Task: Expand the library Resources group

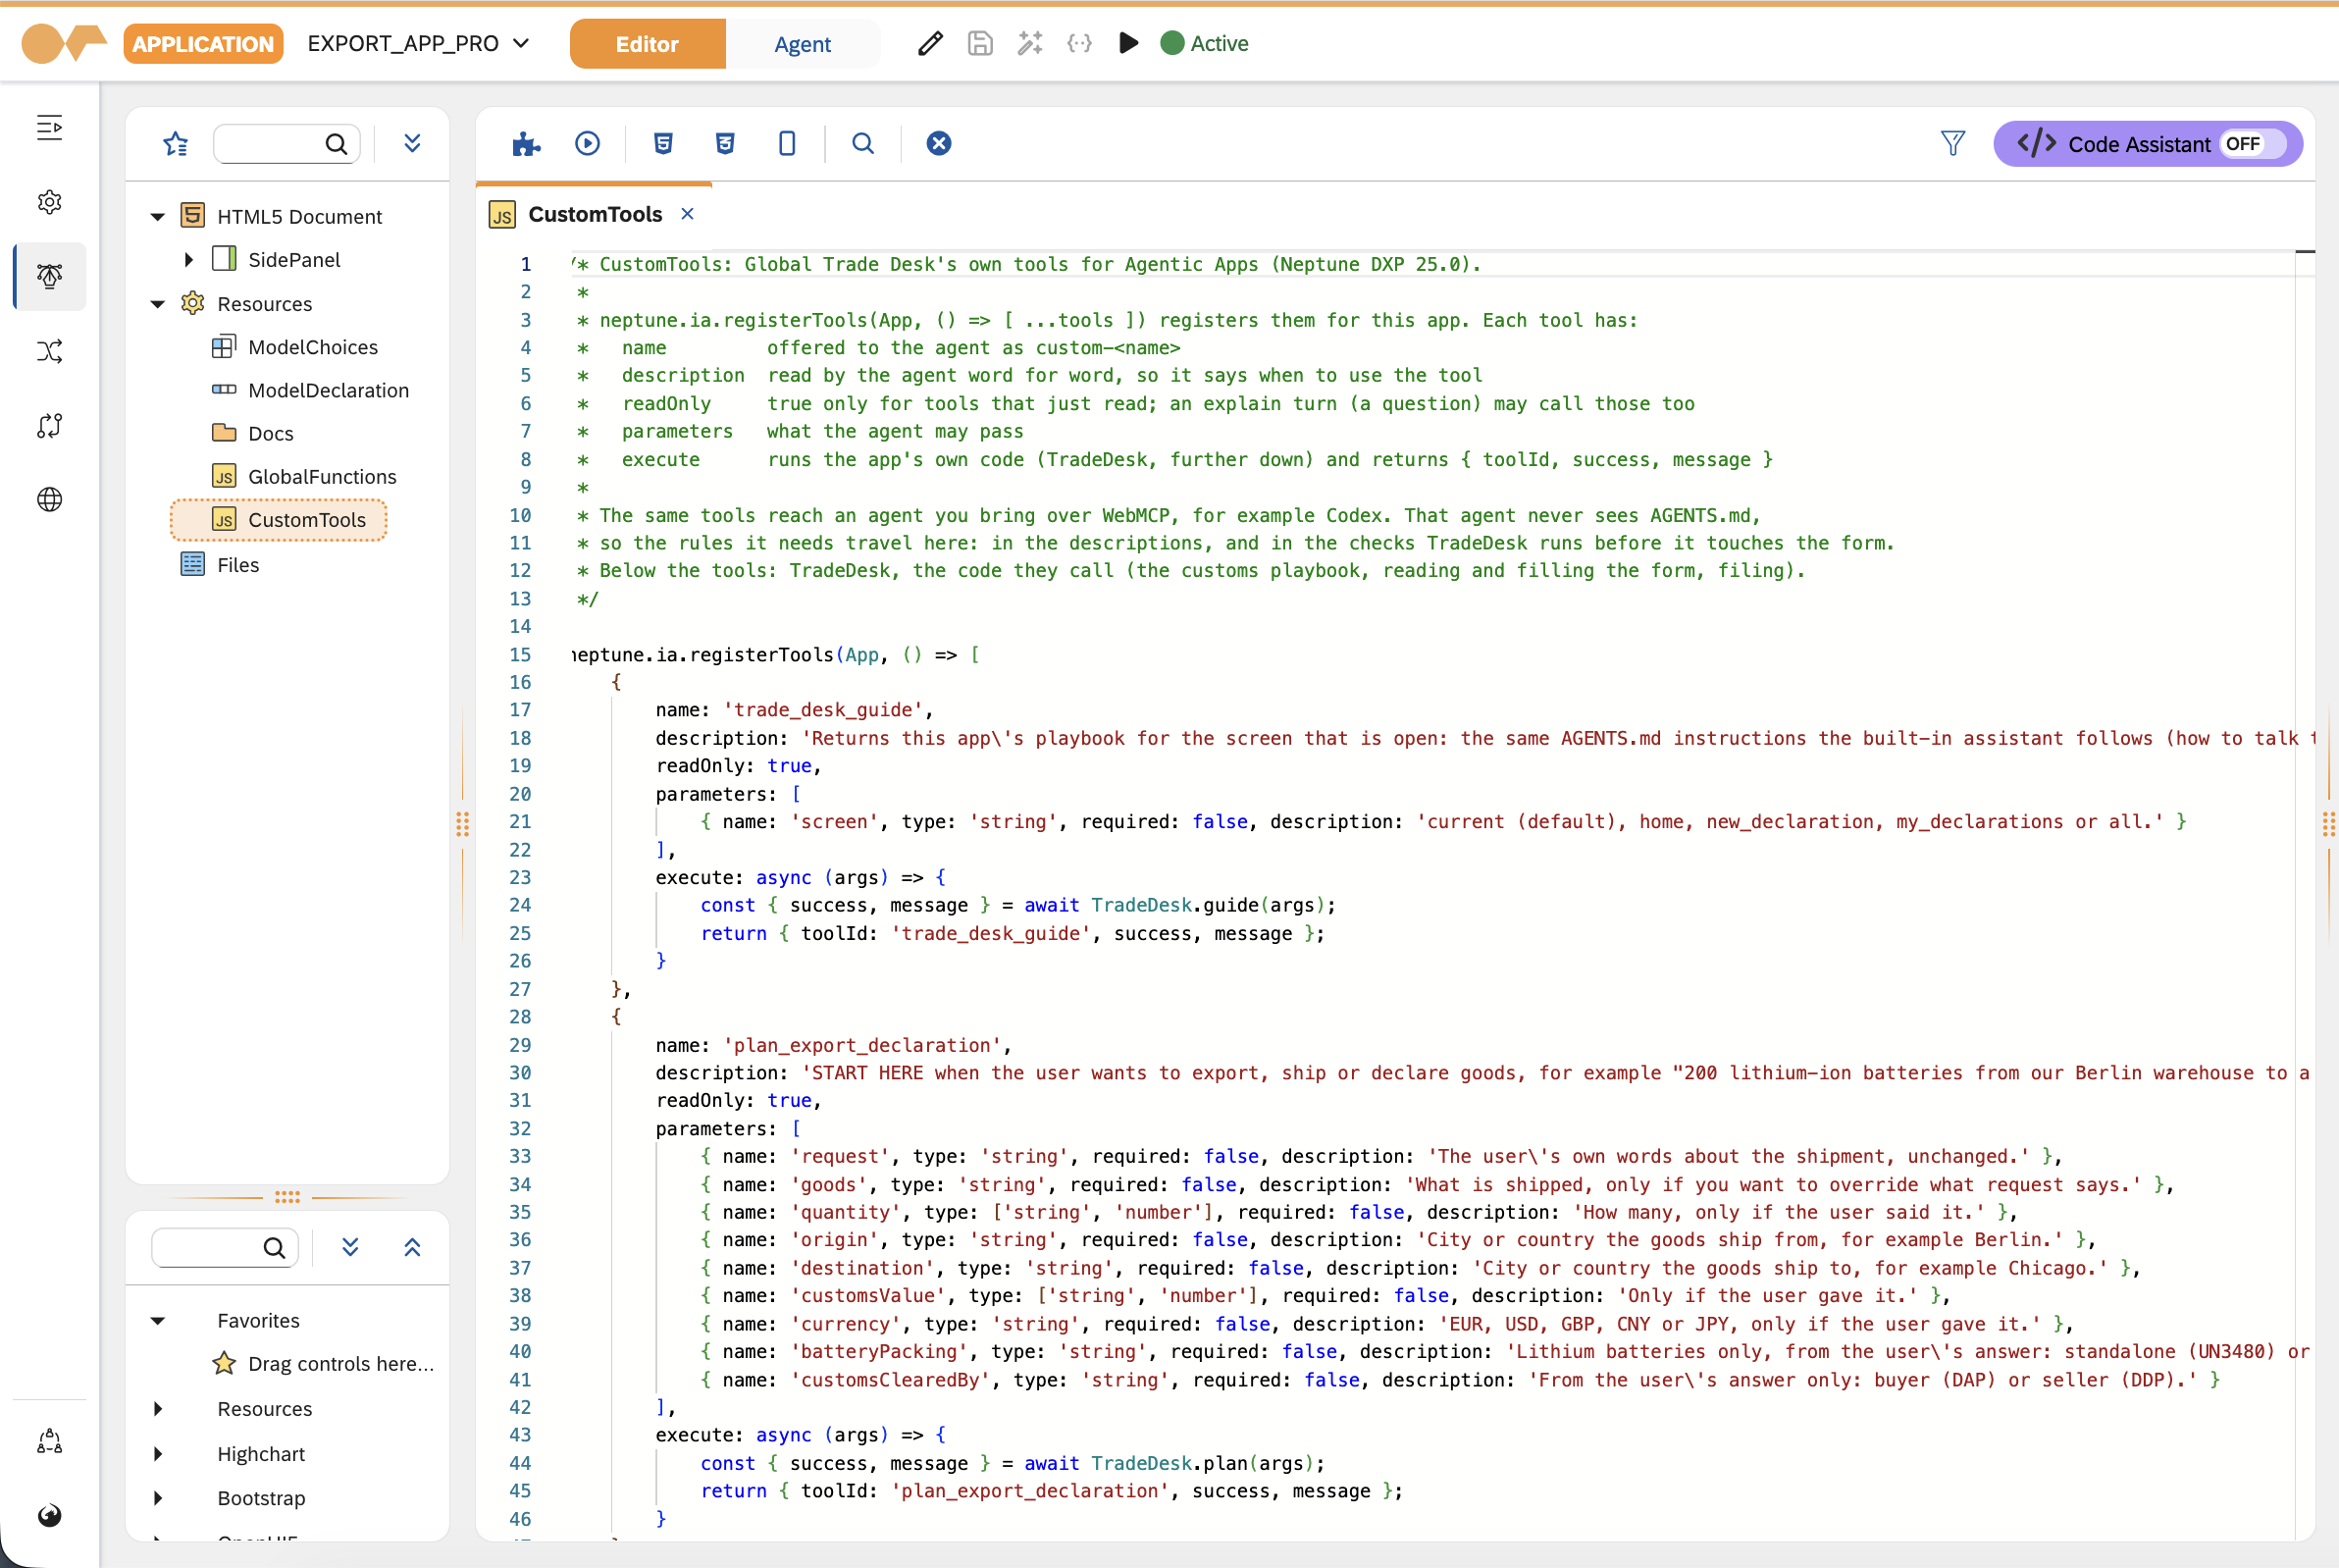Action: point(157,1408)
